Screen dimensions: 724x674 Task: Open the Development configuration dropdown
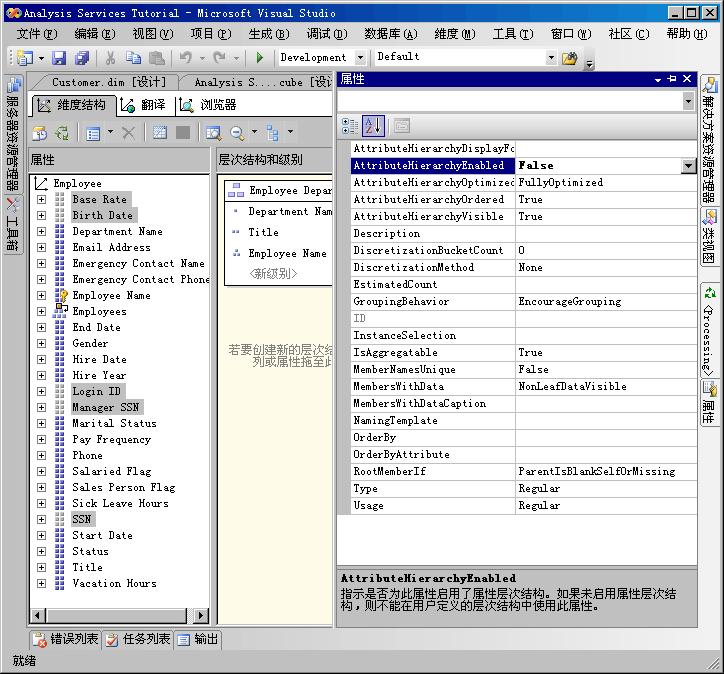click(x=361, y=58)
